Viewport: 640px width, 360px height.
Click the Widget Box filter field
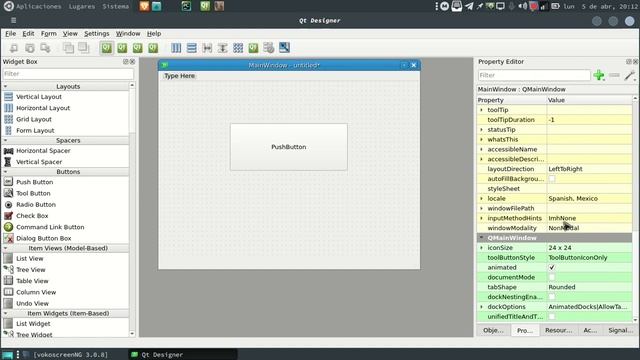point(68,74)
